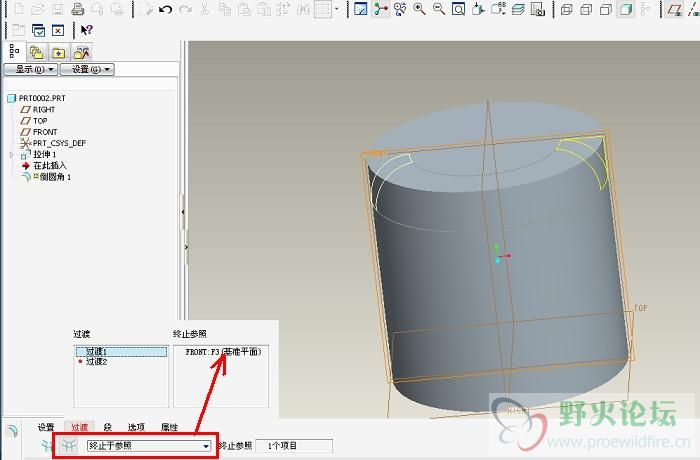Screen dimensions: 700x460
Task: Click the Zoom Out magnifier
Action: tap(439, 8)
